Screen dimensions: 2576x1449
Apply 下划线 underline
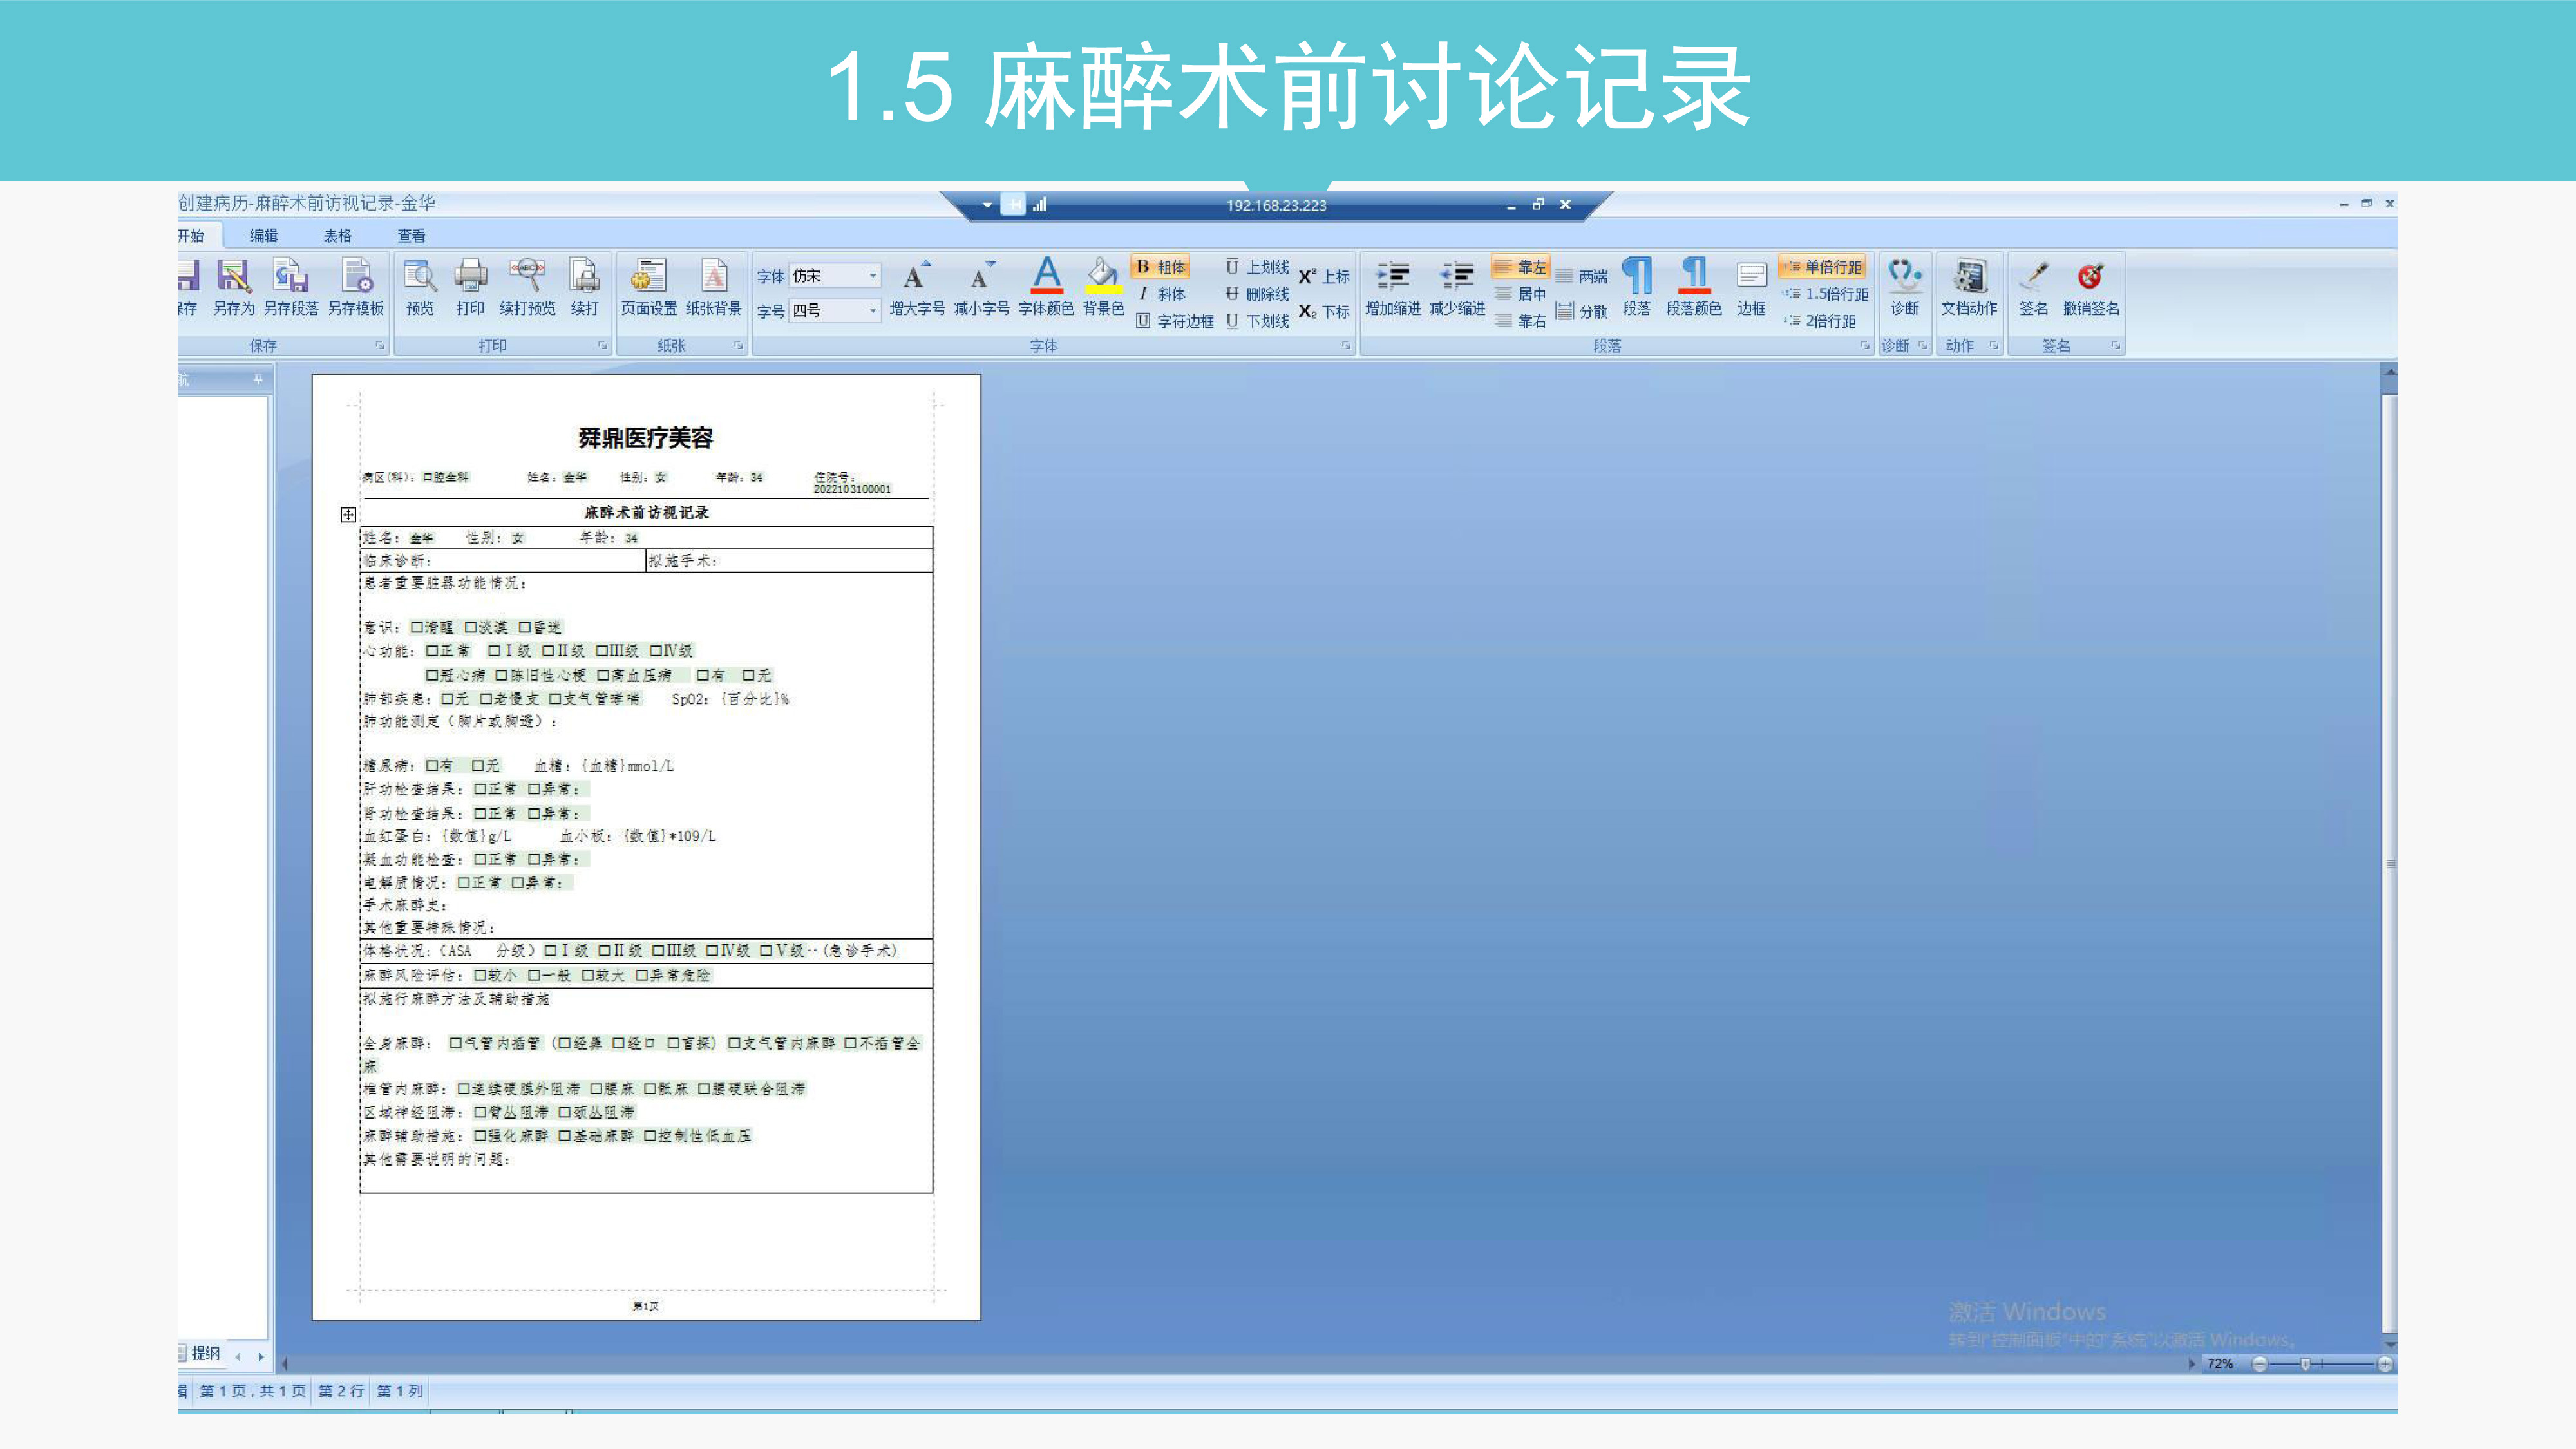1257,321
